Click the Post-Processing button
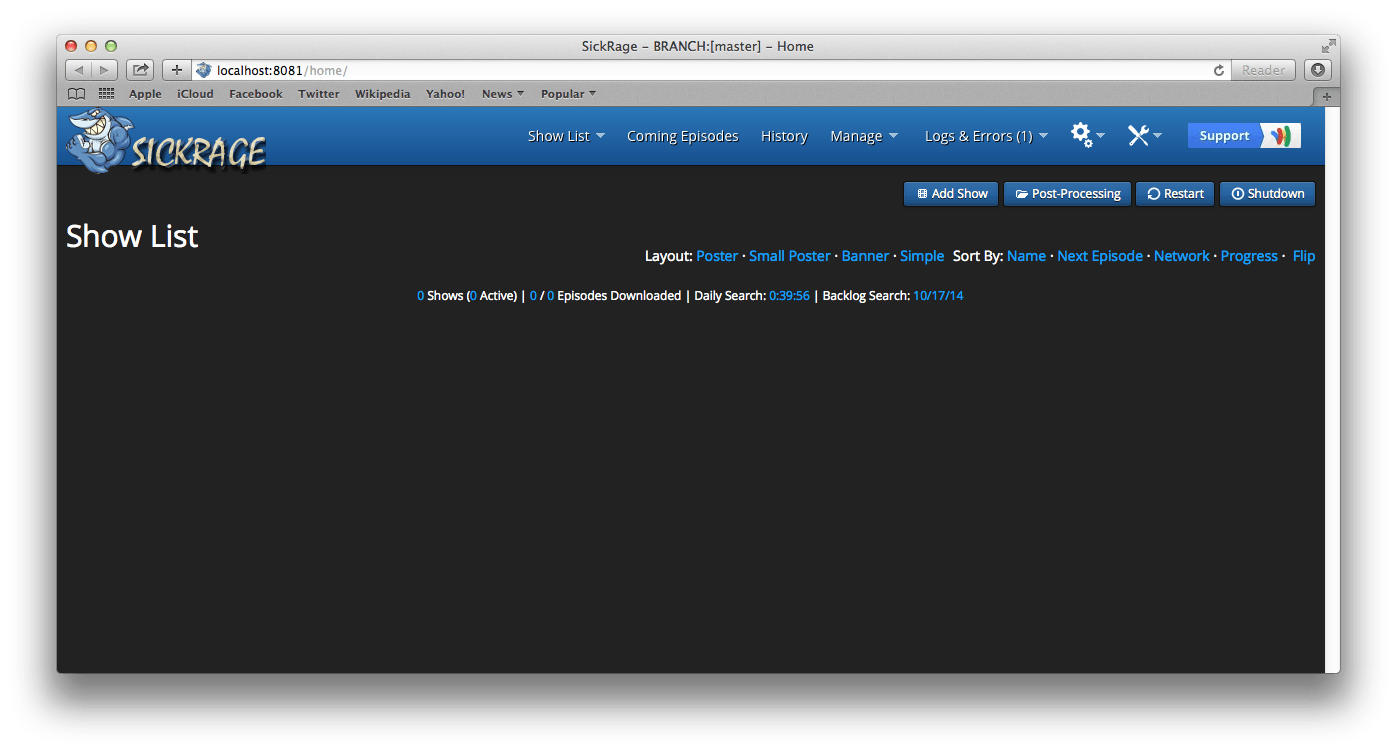The width and height of the screenshot is (1397, 752). (1067, 194)
